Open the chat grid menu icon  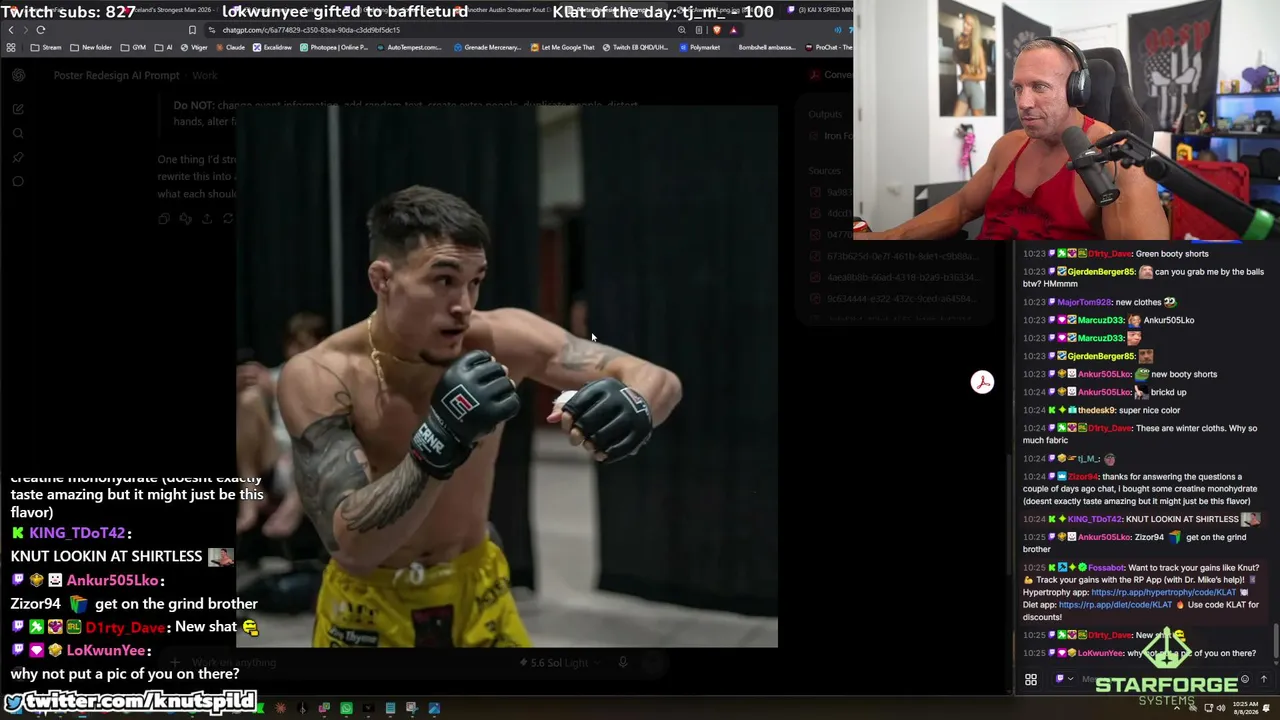point(1031,680)
